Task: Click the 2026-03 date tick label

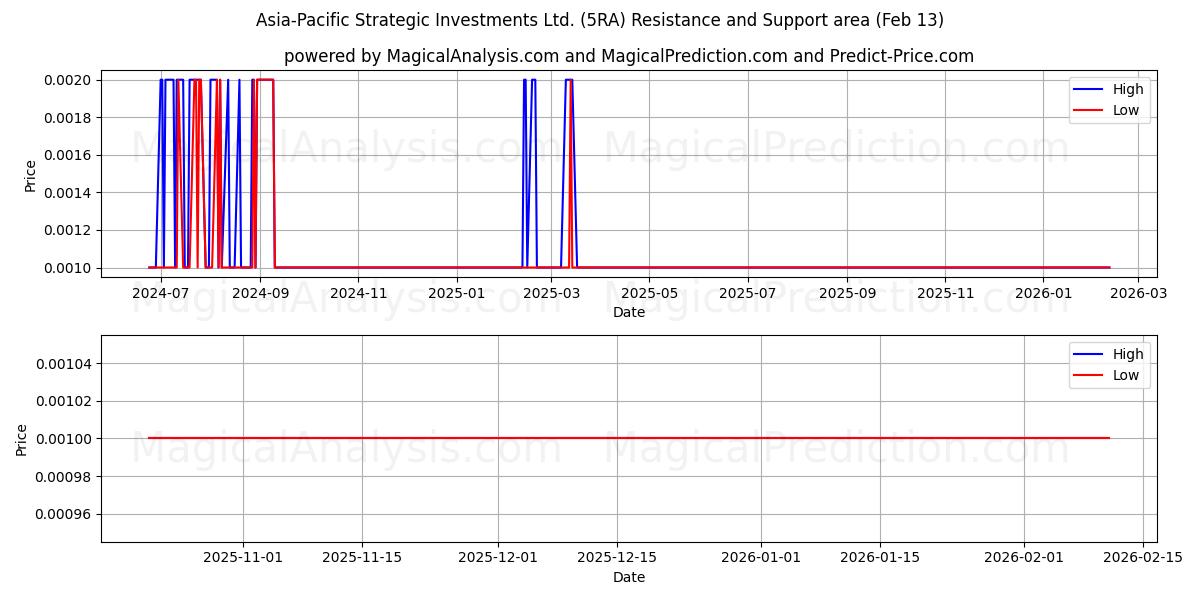Action: tap(1138, 294)
